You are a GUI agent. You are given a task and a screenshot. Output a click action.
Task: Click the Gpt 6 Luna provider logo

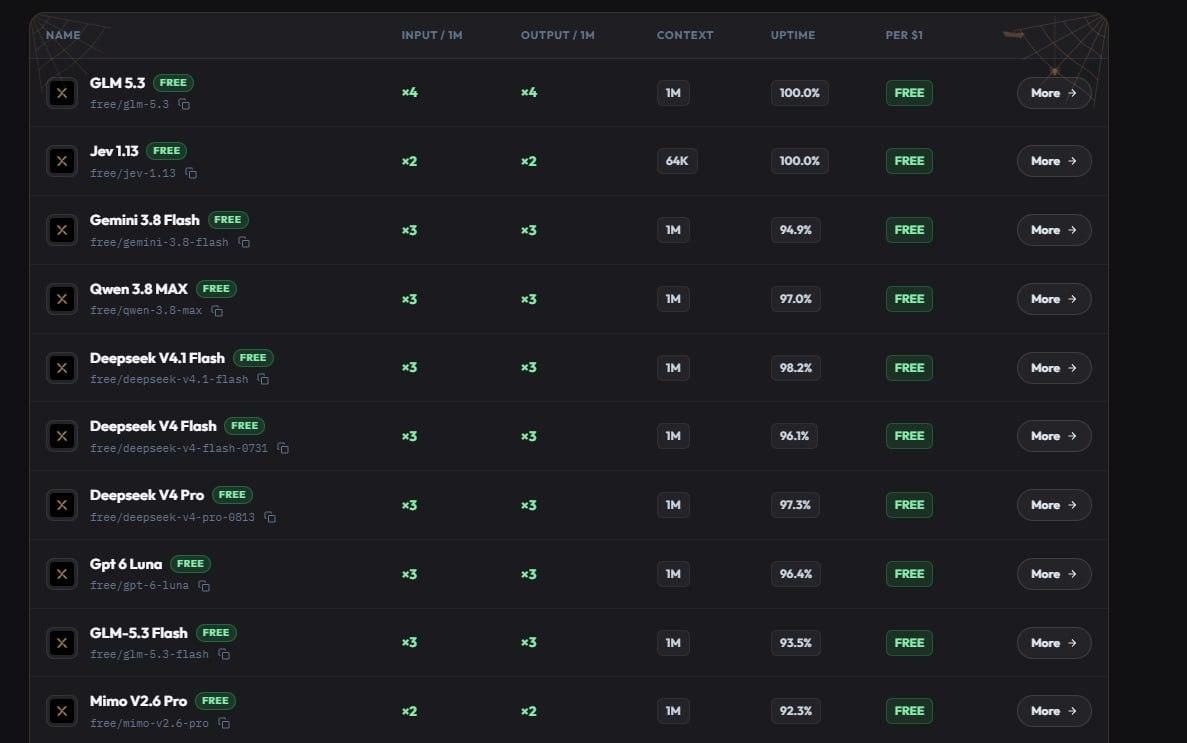pyautogui.click(x=62, y=574)
